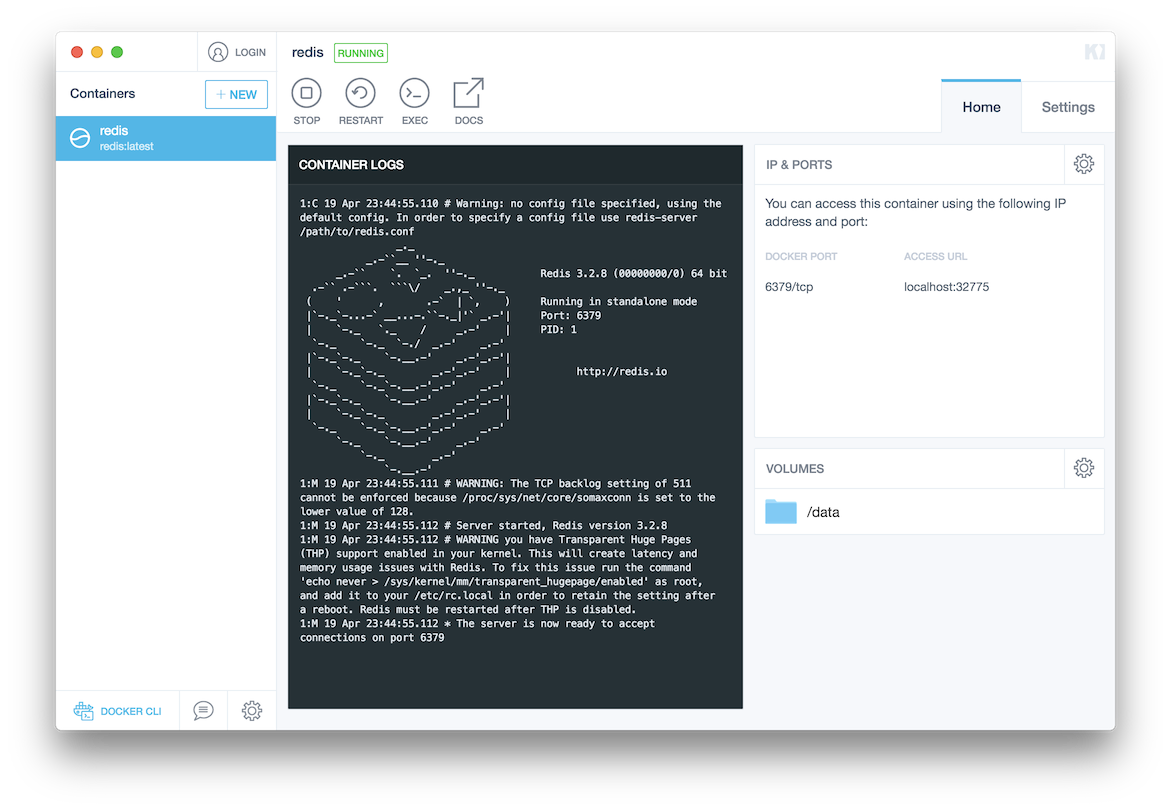Click the /data volume folder icon

pyautogui.click(x=782, y=511)
